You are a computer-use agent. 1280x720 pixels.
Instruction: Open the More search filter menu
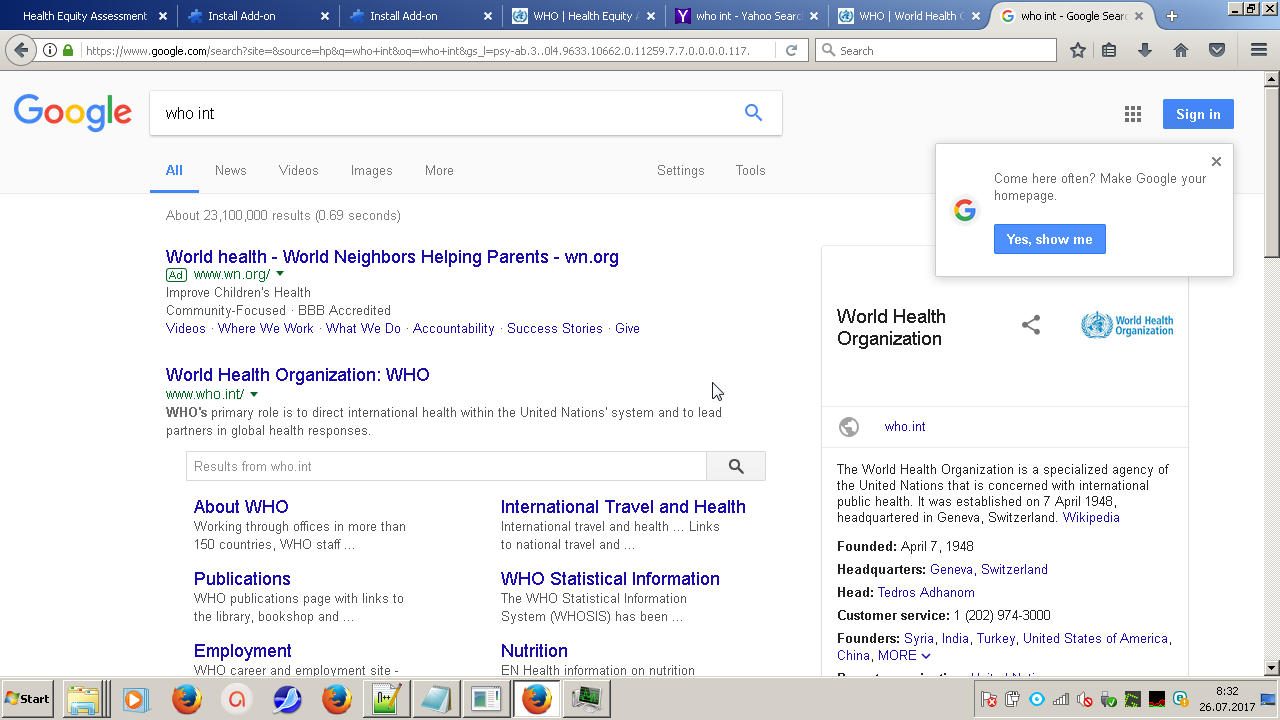pos(439,171)
